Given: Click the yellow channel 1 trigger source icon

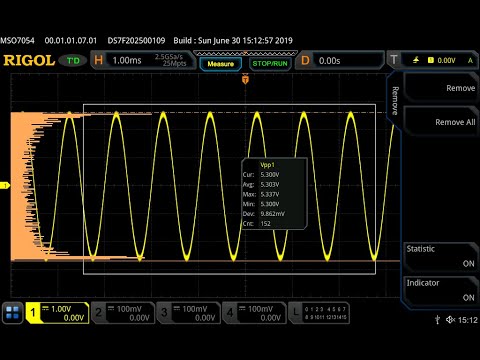Looking at the screenshot, I should [431, 60].
